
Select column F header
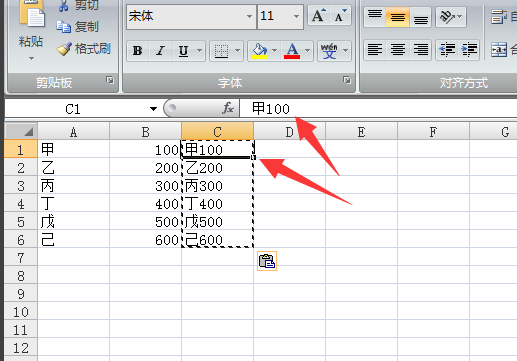433,132
